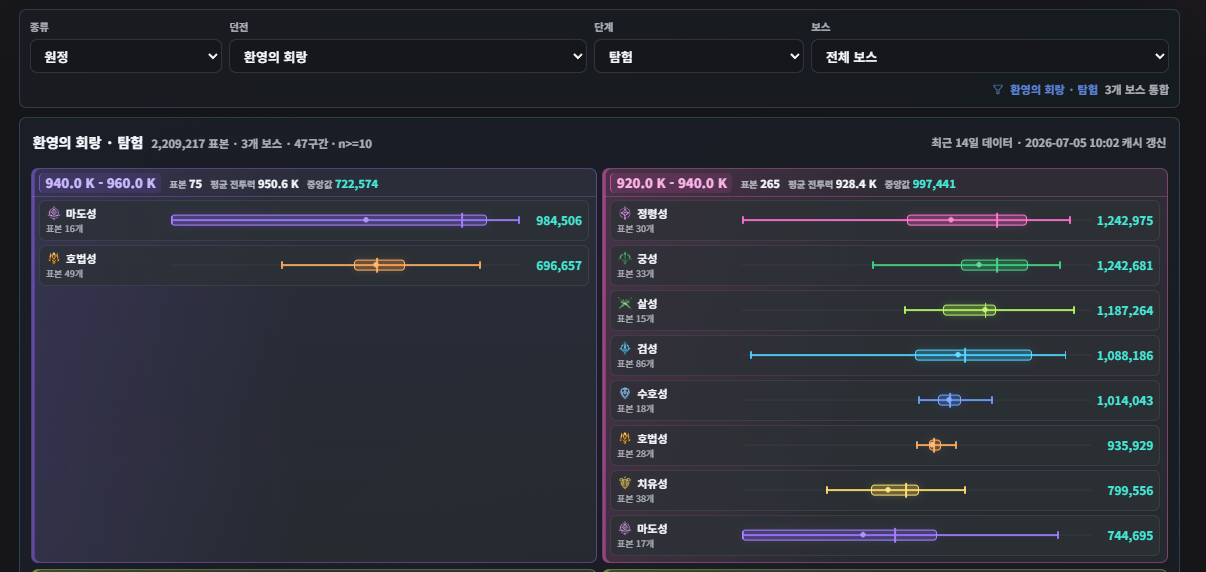Select the 호법성 row with value 935,929

point(885,445)
